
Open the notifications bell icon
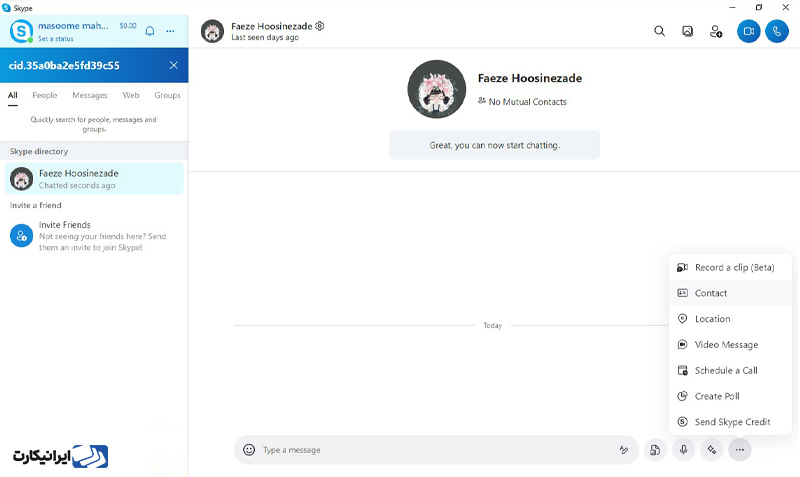click(150, 31)
